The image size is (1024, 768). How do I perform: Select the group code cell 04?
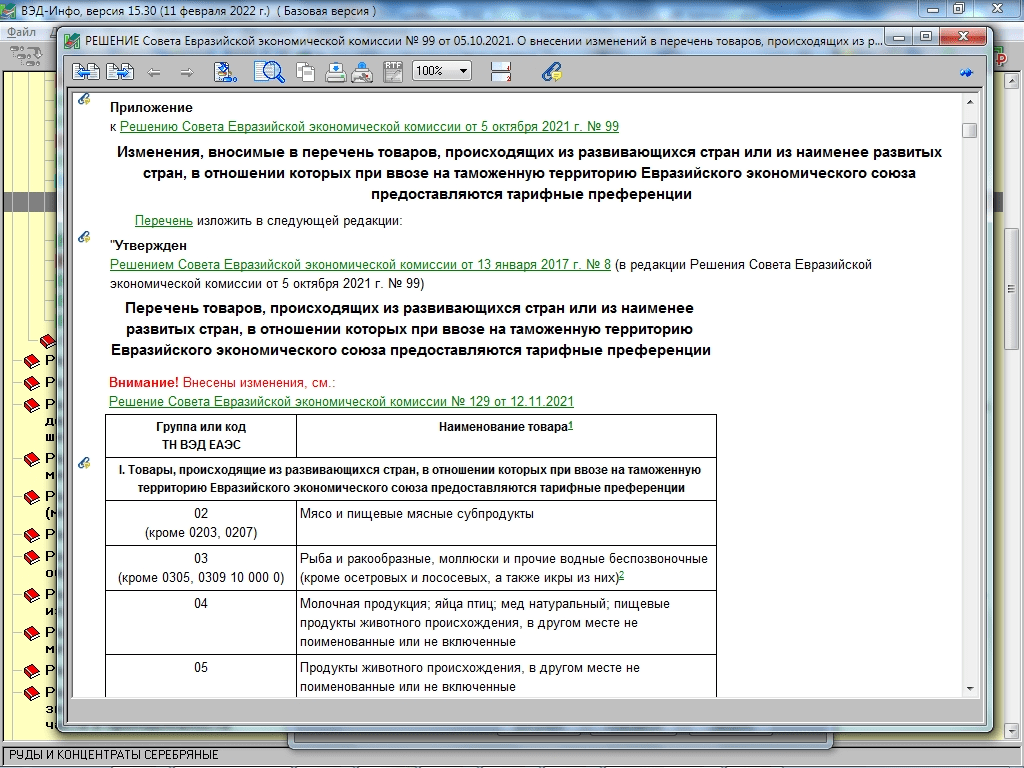tap(200, 622)
